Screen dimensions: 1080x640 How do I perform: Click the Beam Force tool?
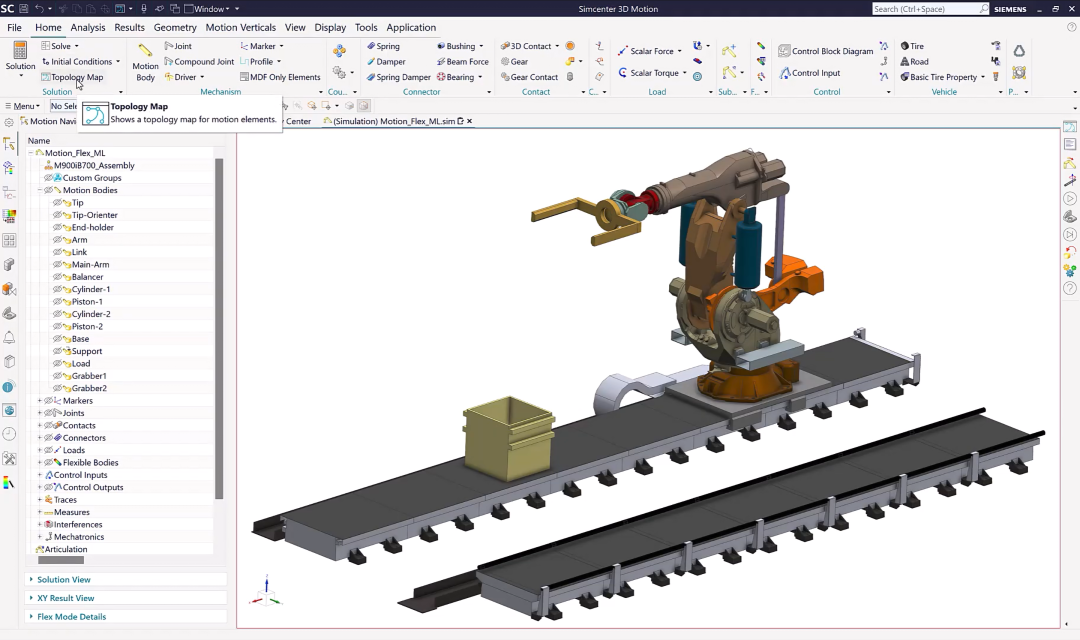(x=463, y=61)
